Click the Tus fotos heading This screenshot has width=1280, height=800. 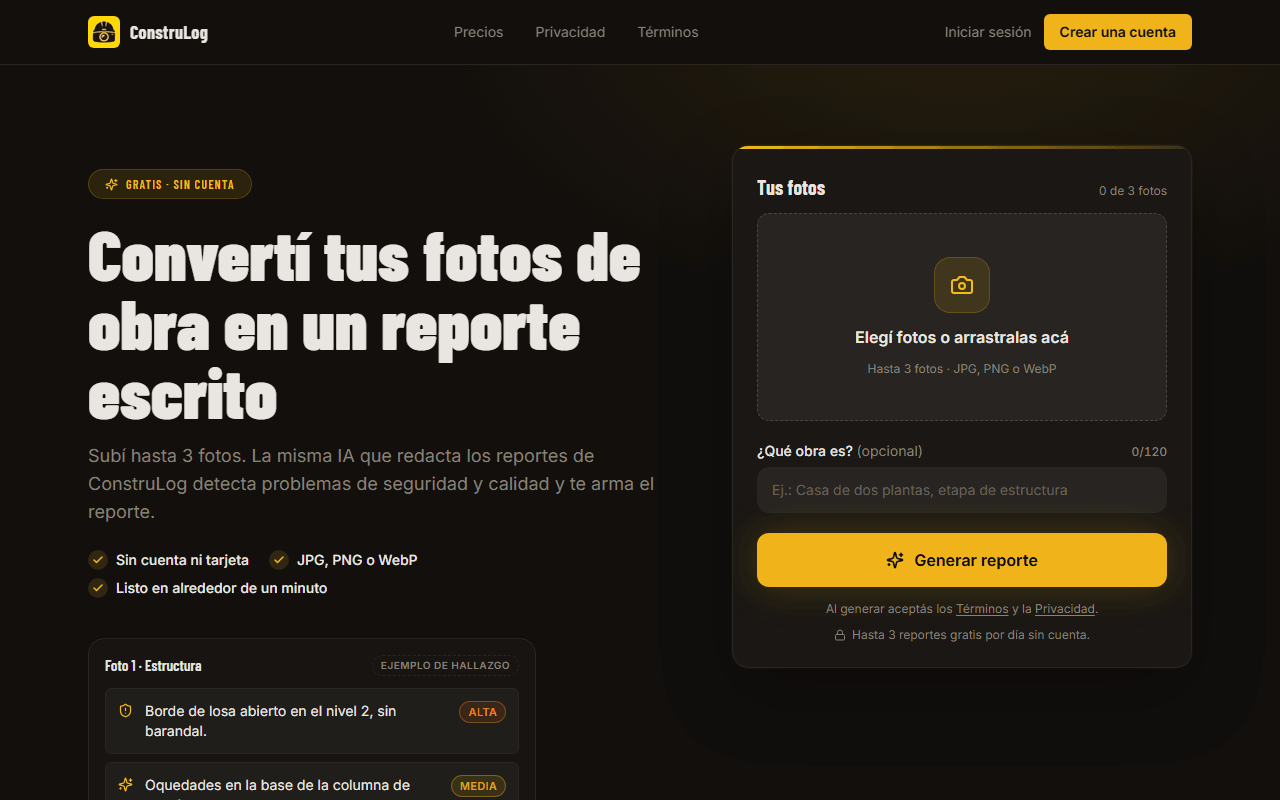pos(791,188)
